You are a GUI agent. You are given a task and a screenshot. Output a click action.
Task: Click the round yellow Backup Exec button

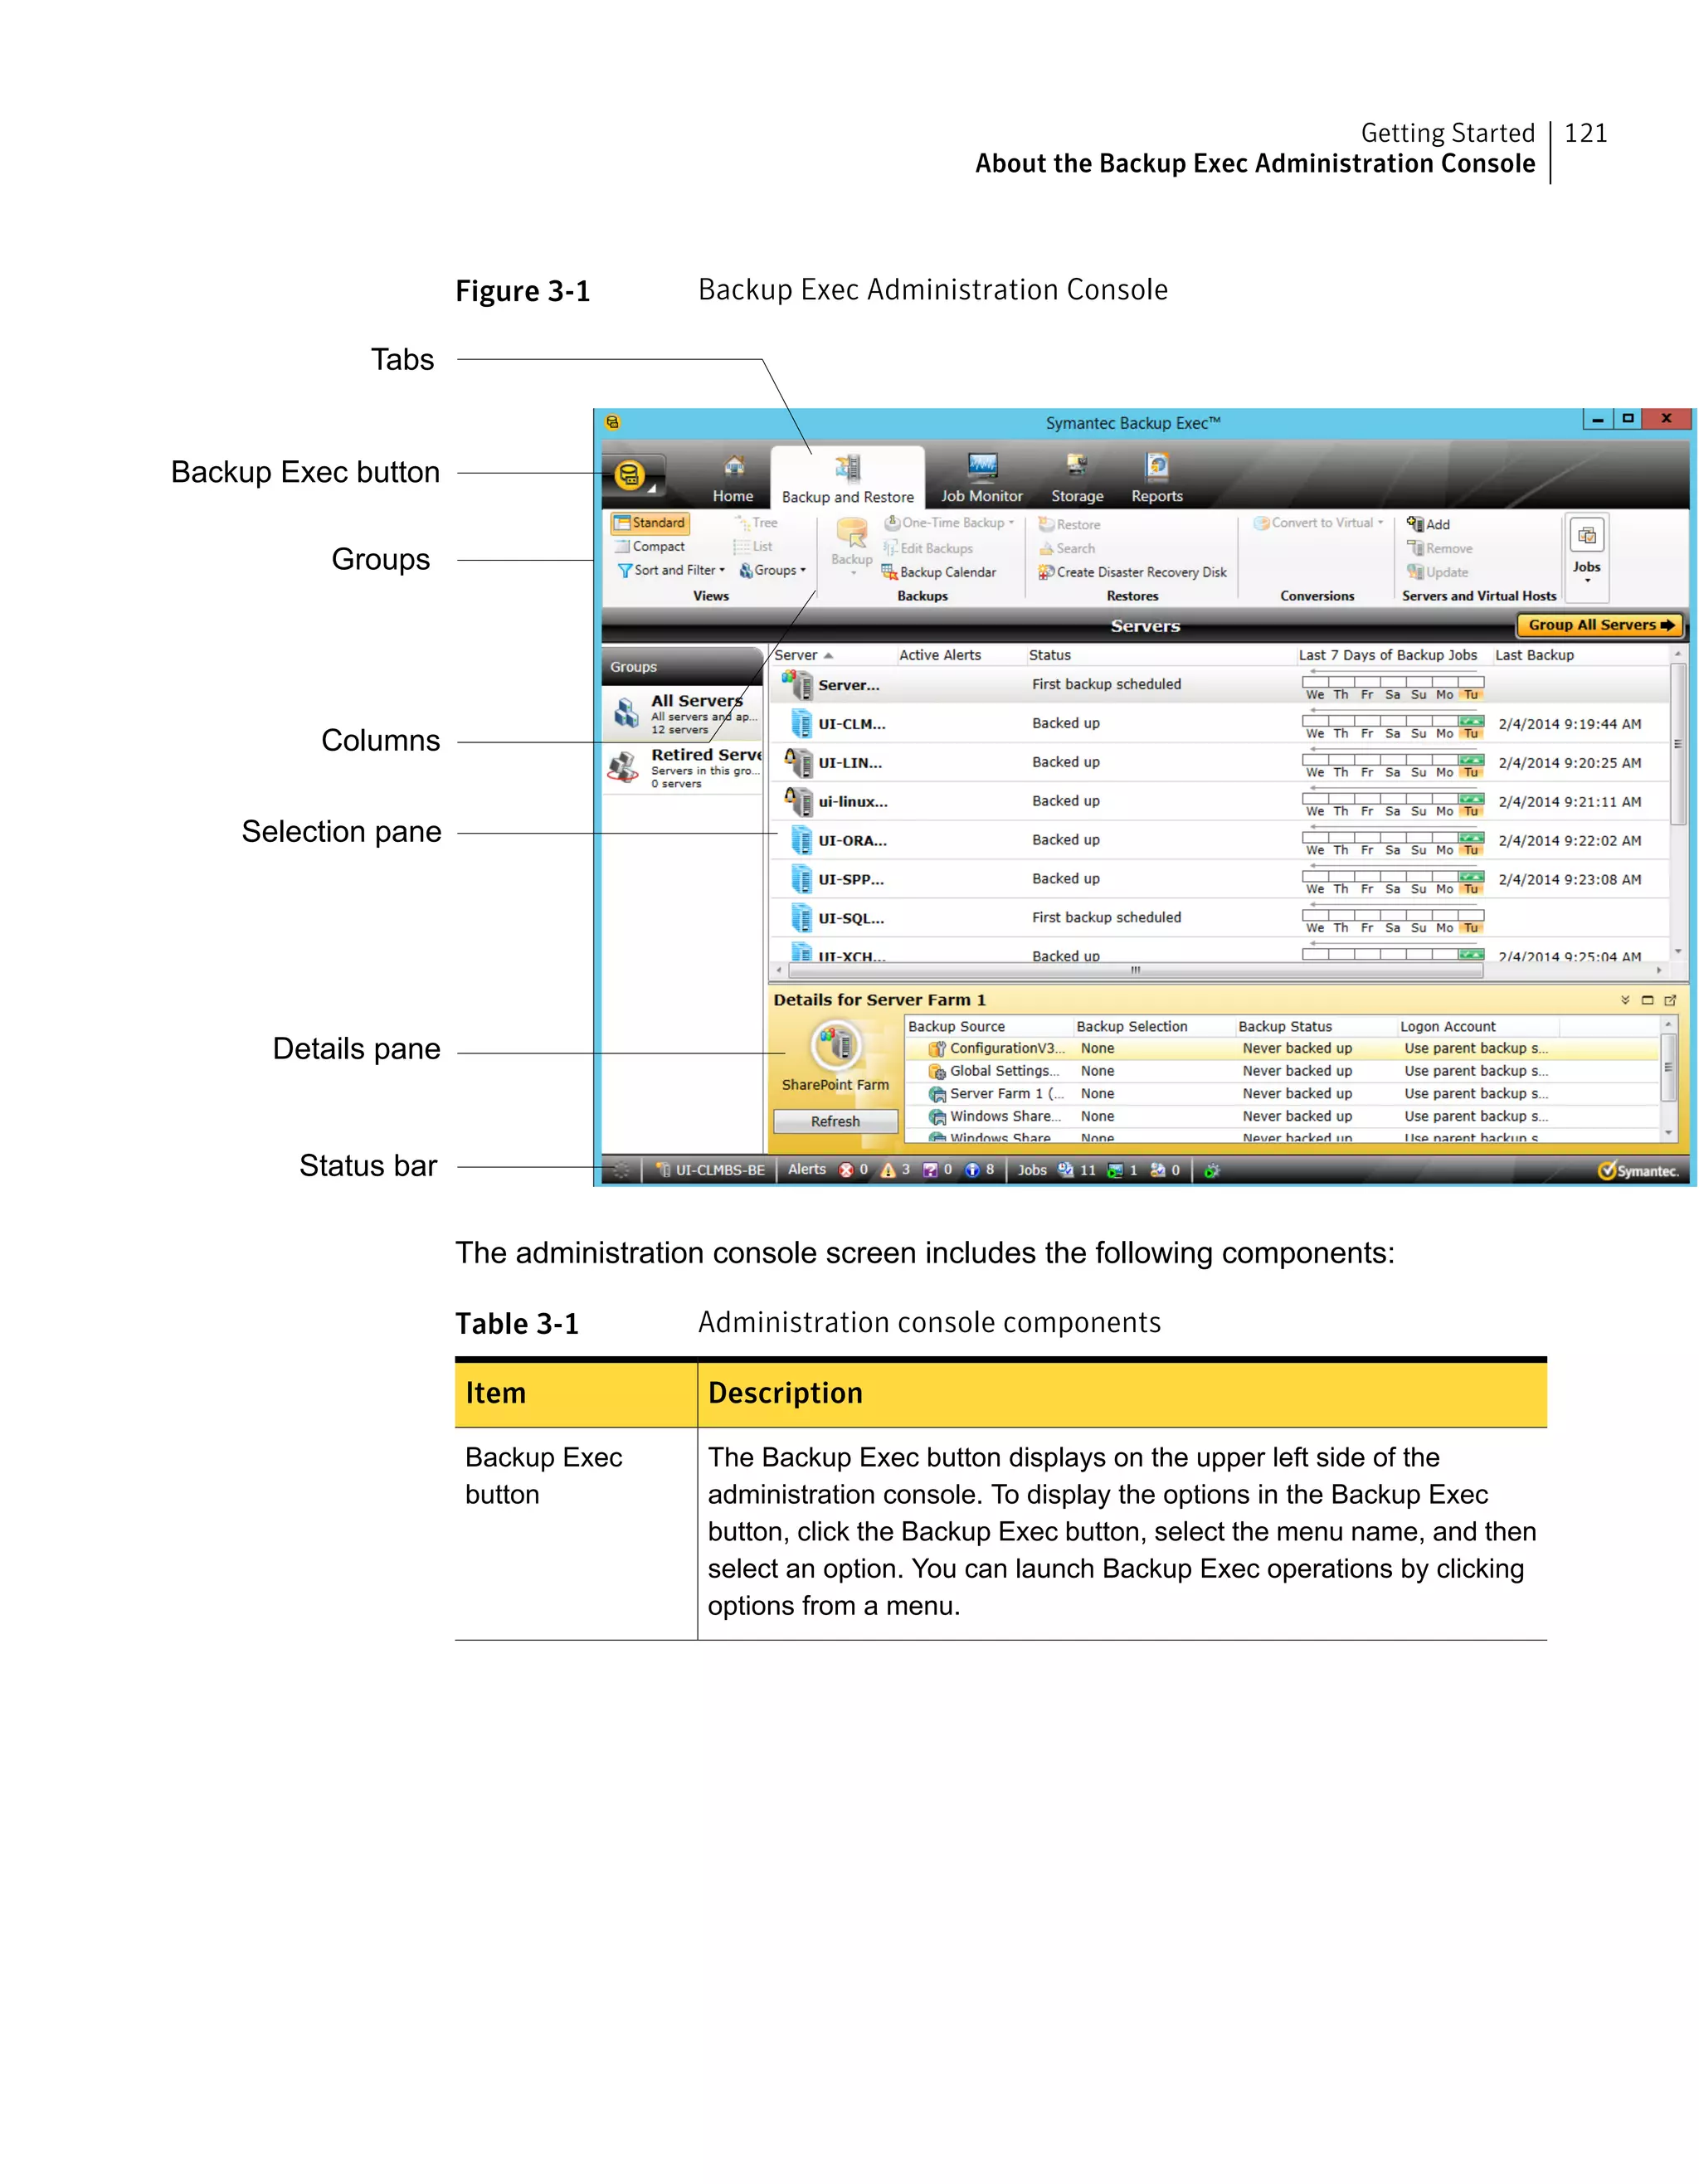[629, 475]
